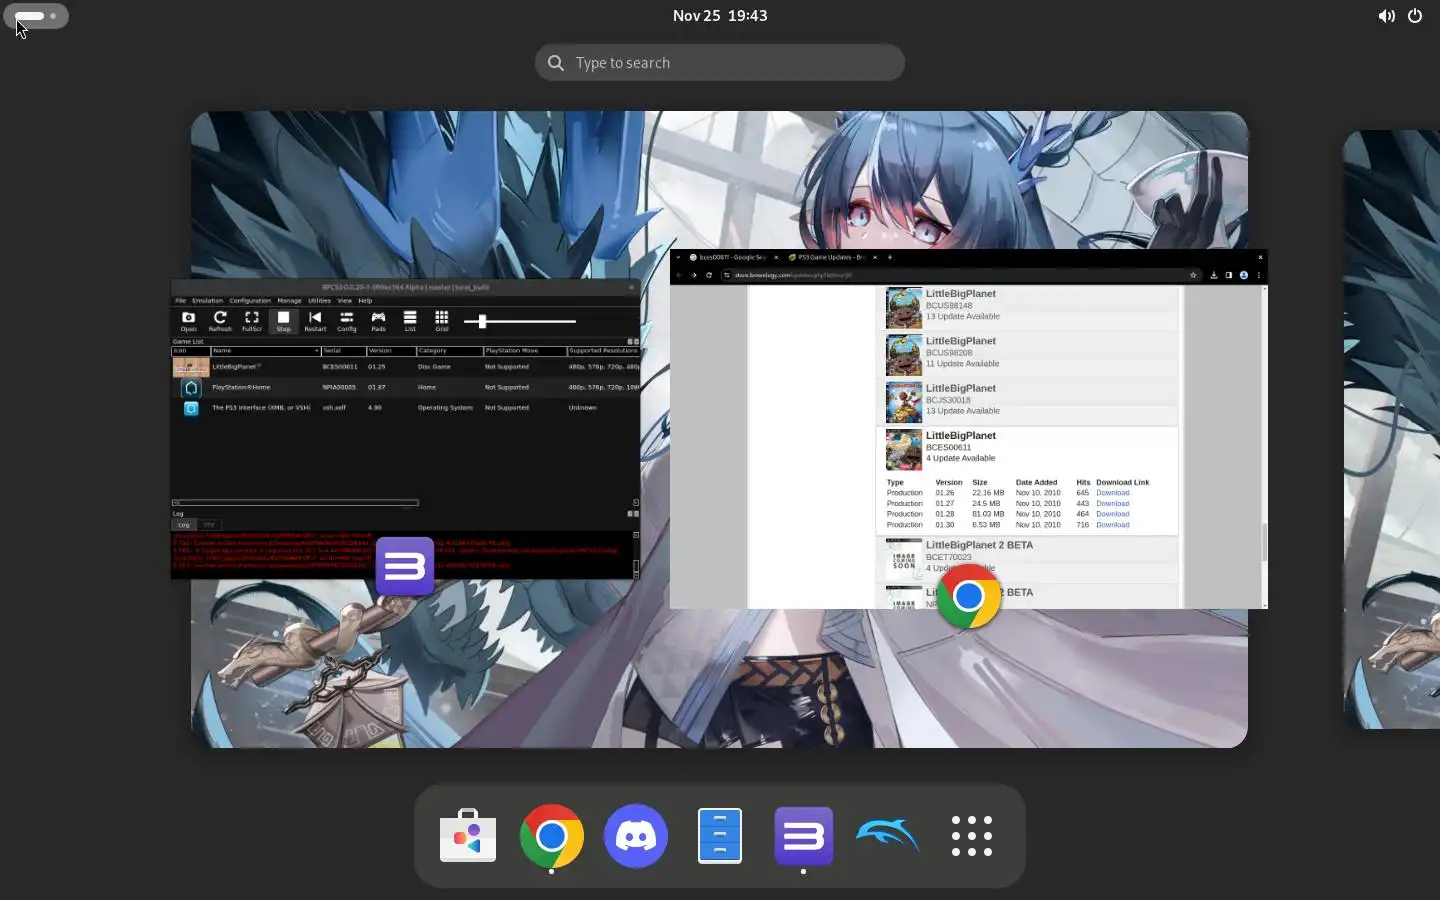Switch to the second workspace thumbnail on right
The width and height of the screenshot is (1440, 900).
[x=1391, y=429]
